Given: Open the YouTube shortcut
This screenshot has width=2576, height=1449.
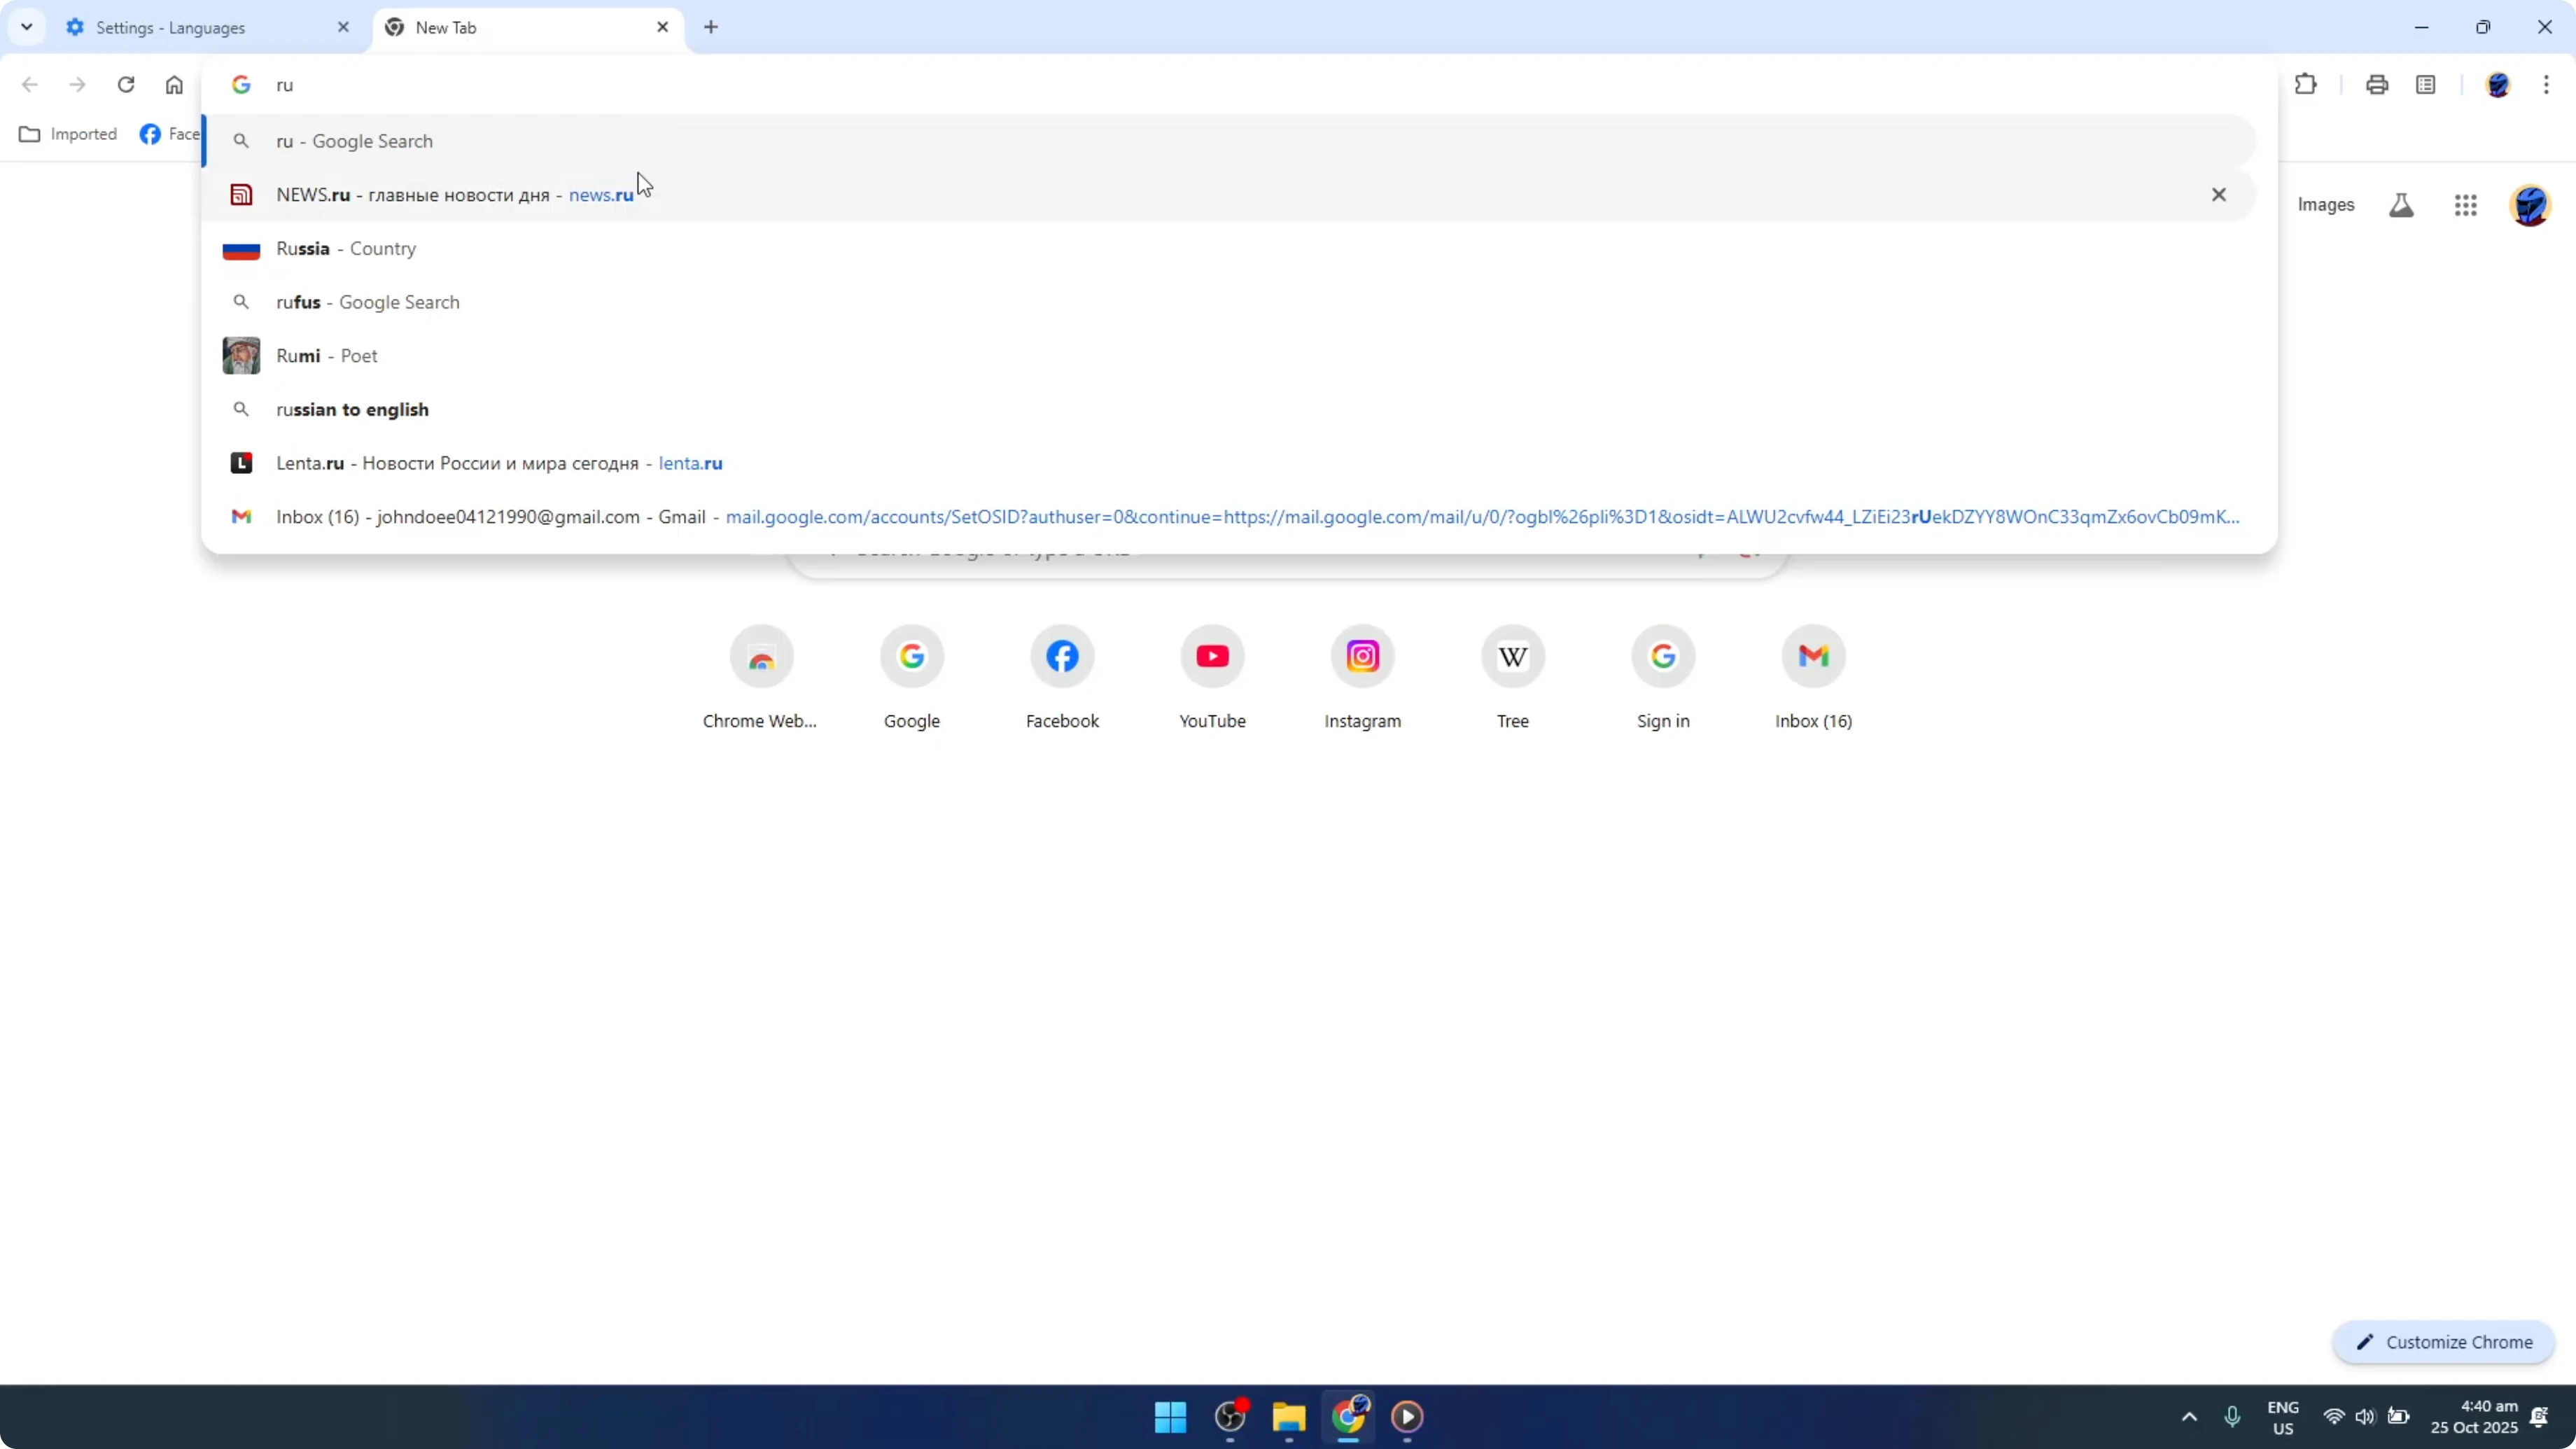Looking at the screenshot, I should pos(1212,656).
